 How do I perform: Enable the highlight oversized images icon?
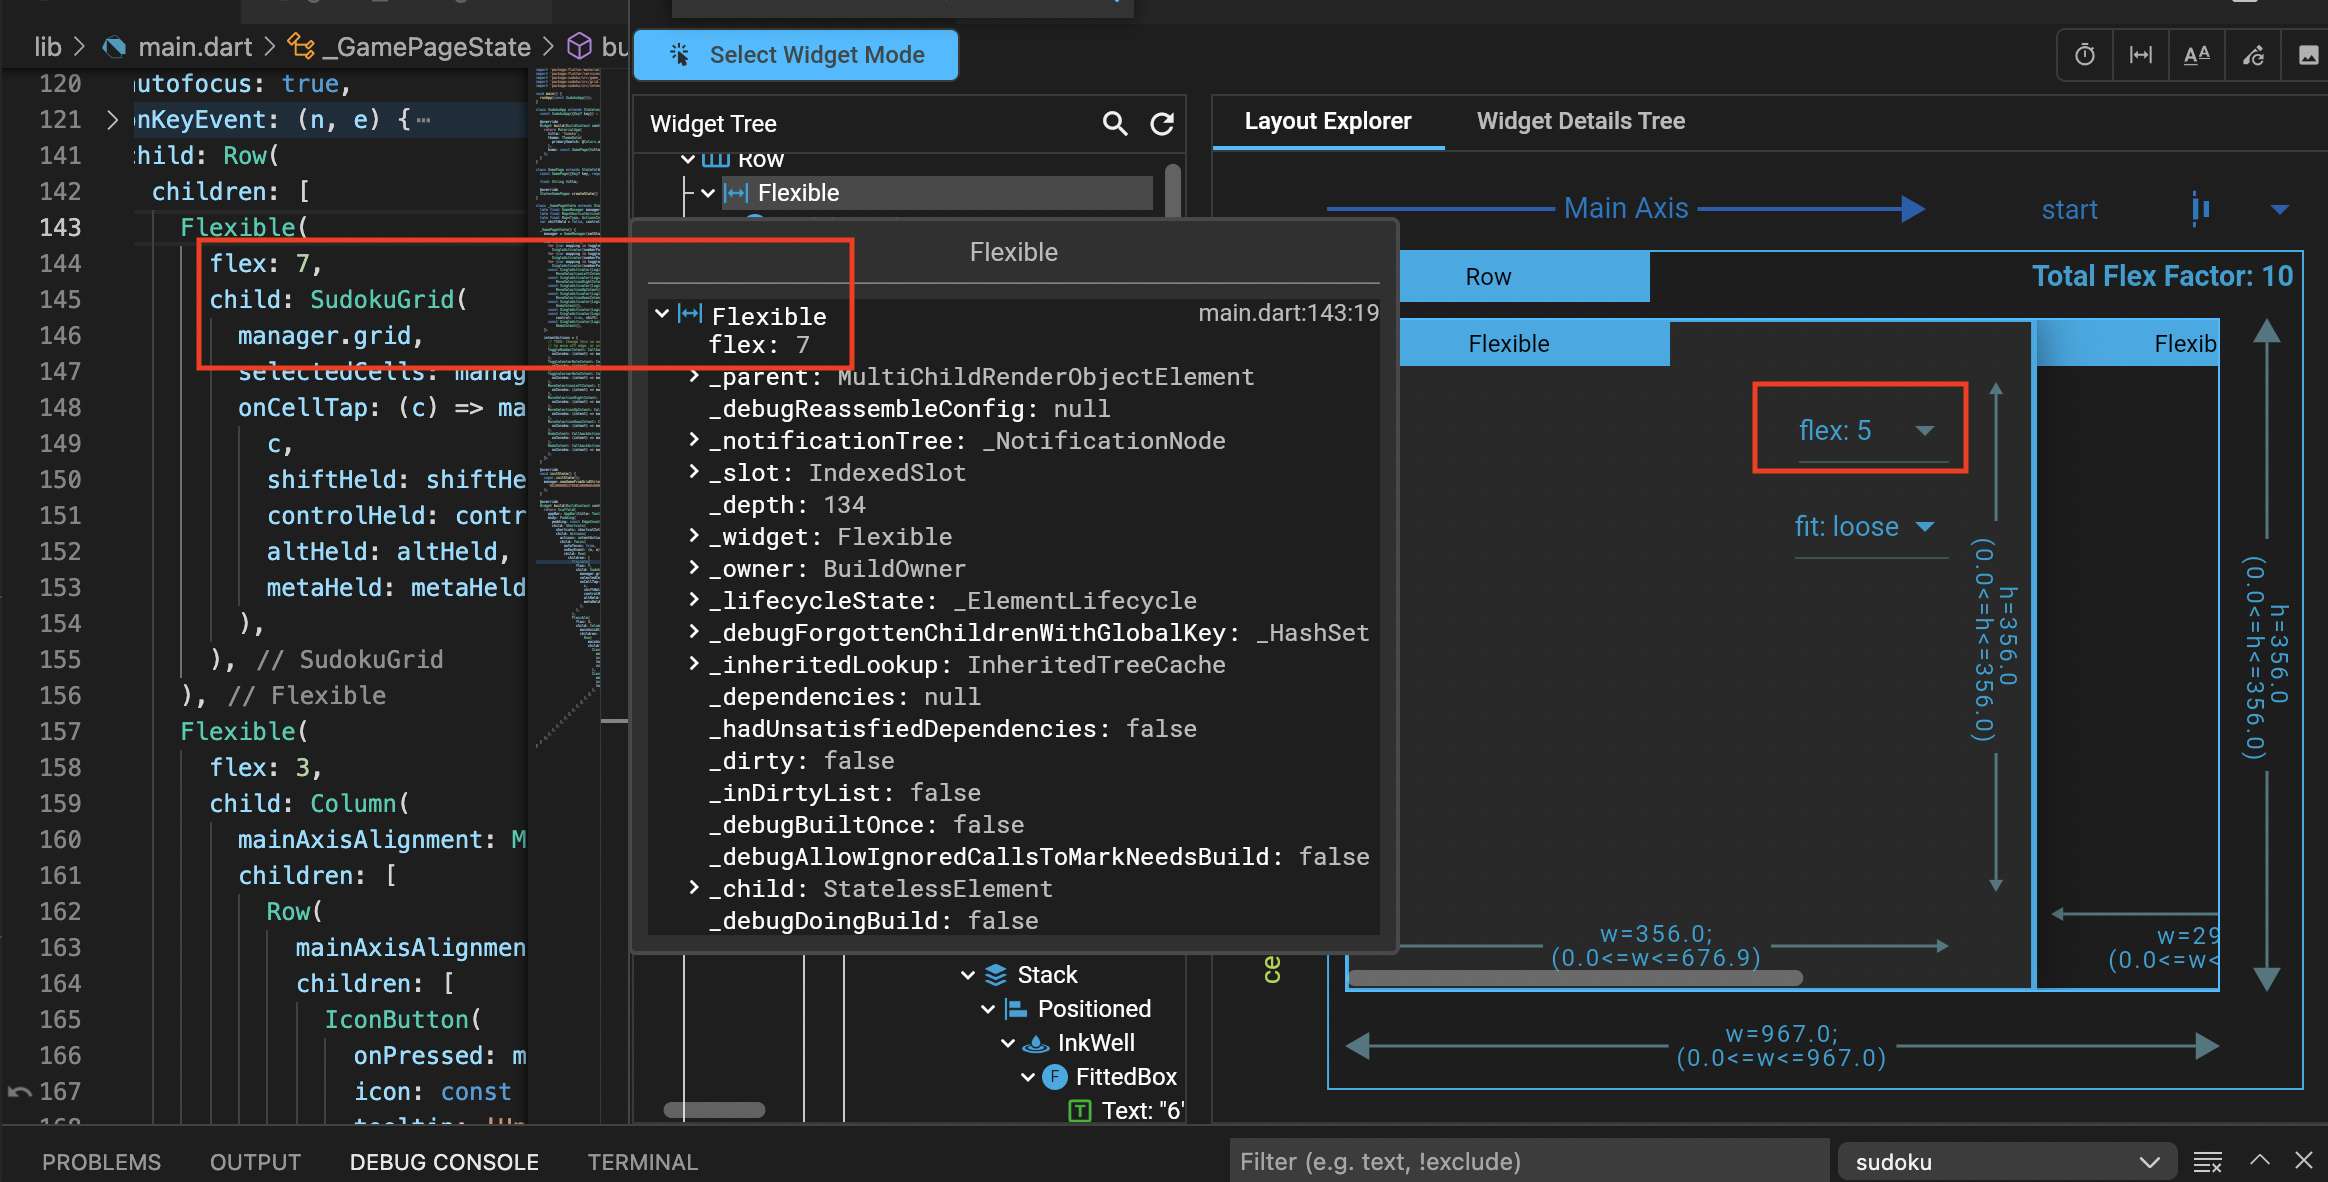point(2308,55)
